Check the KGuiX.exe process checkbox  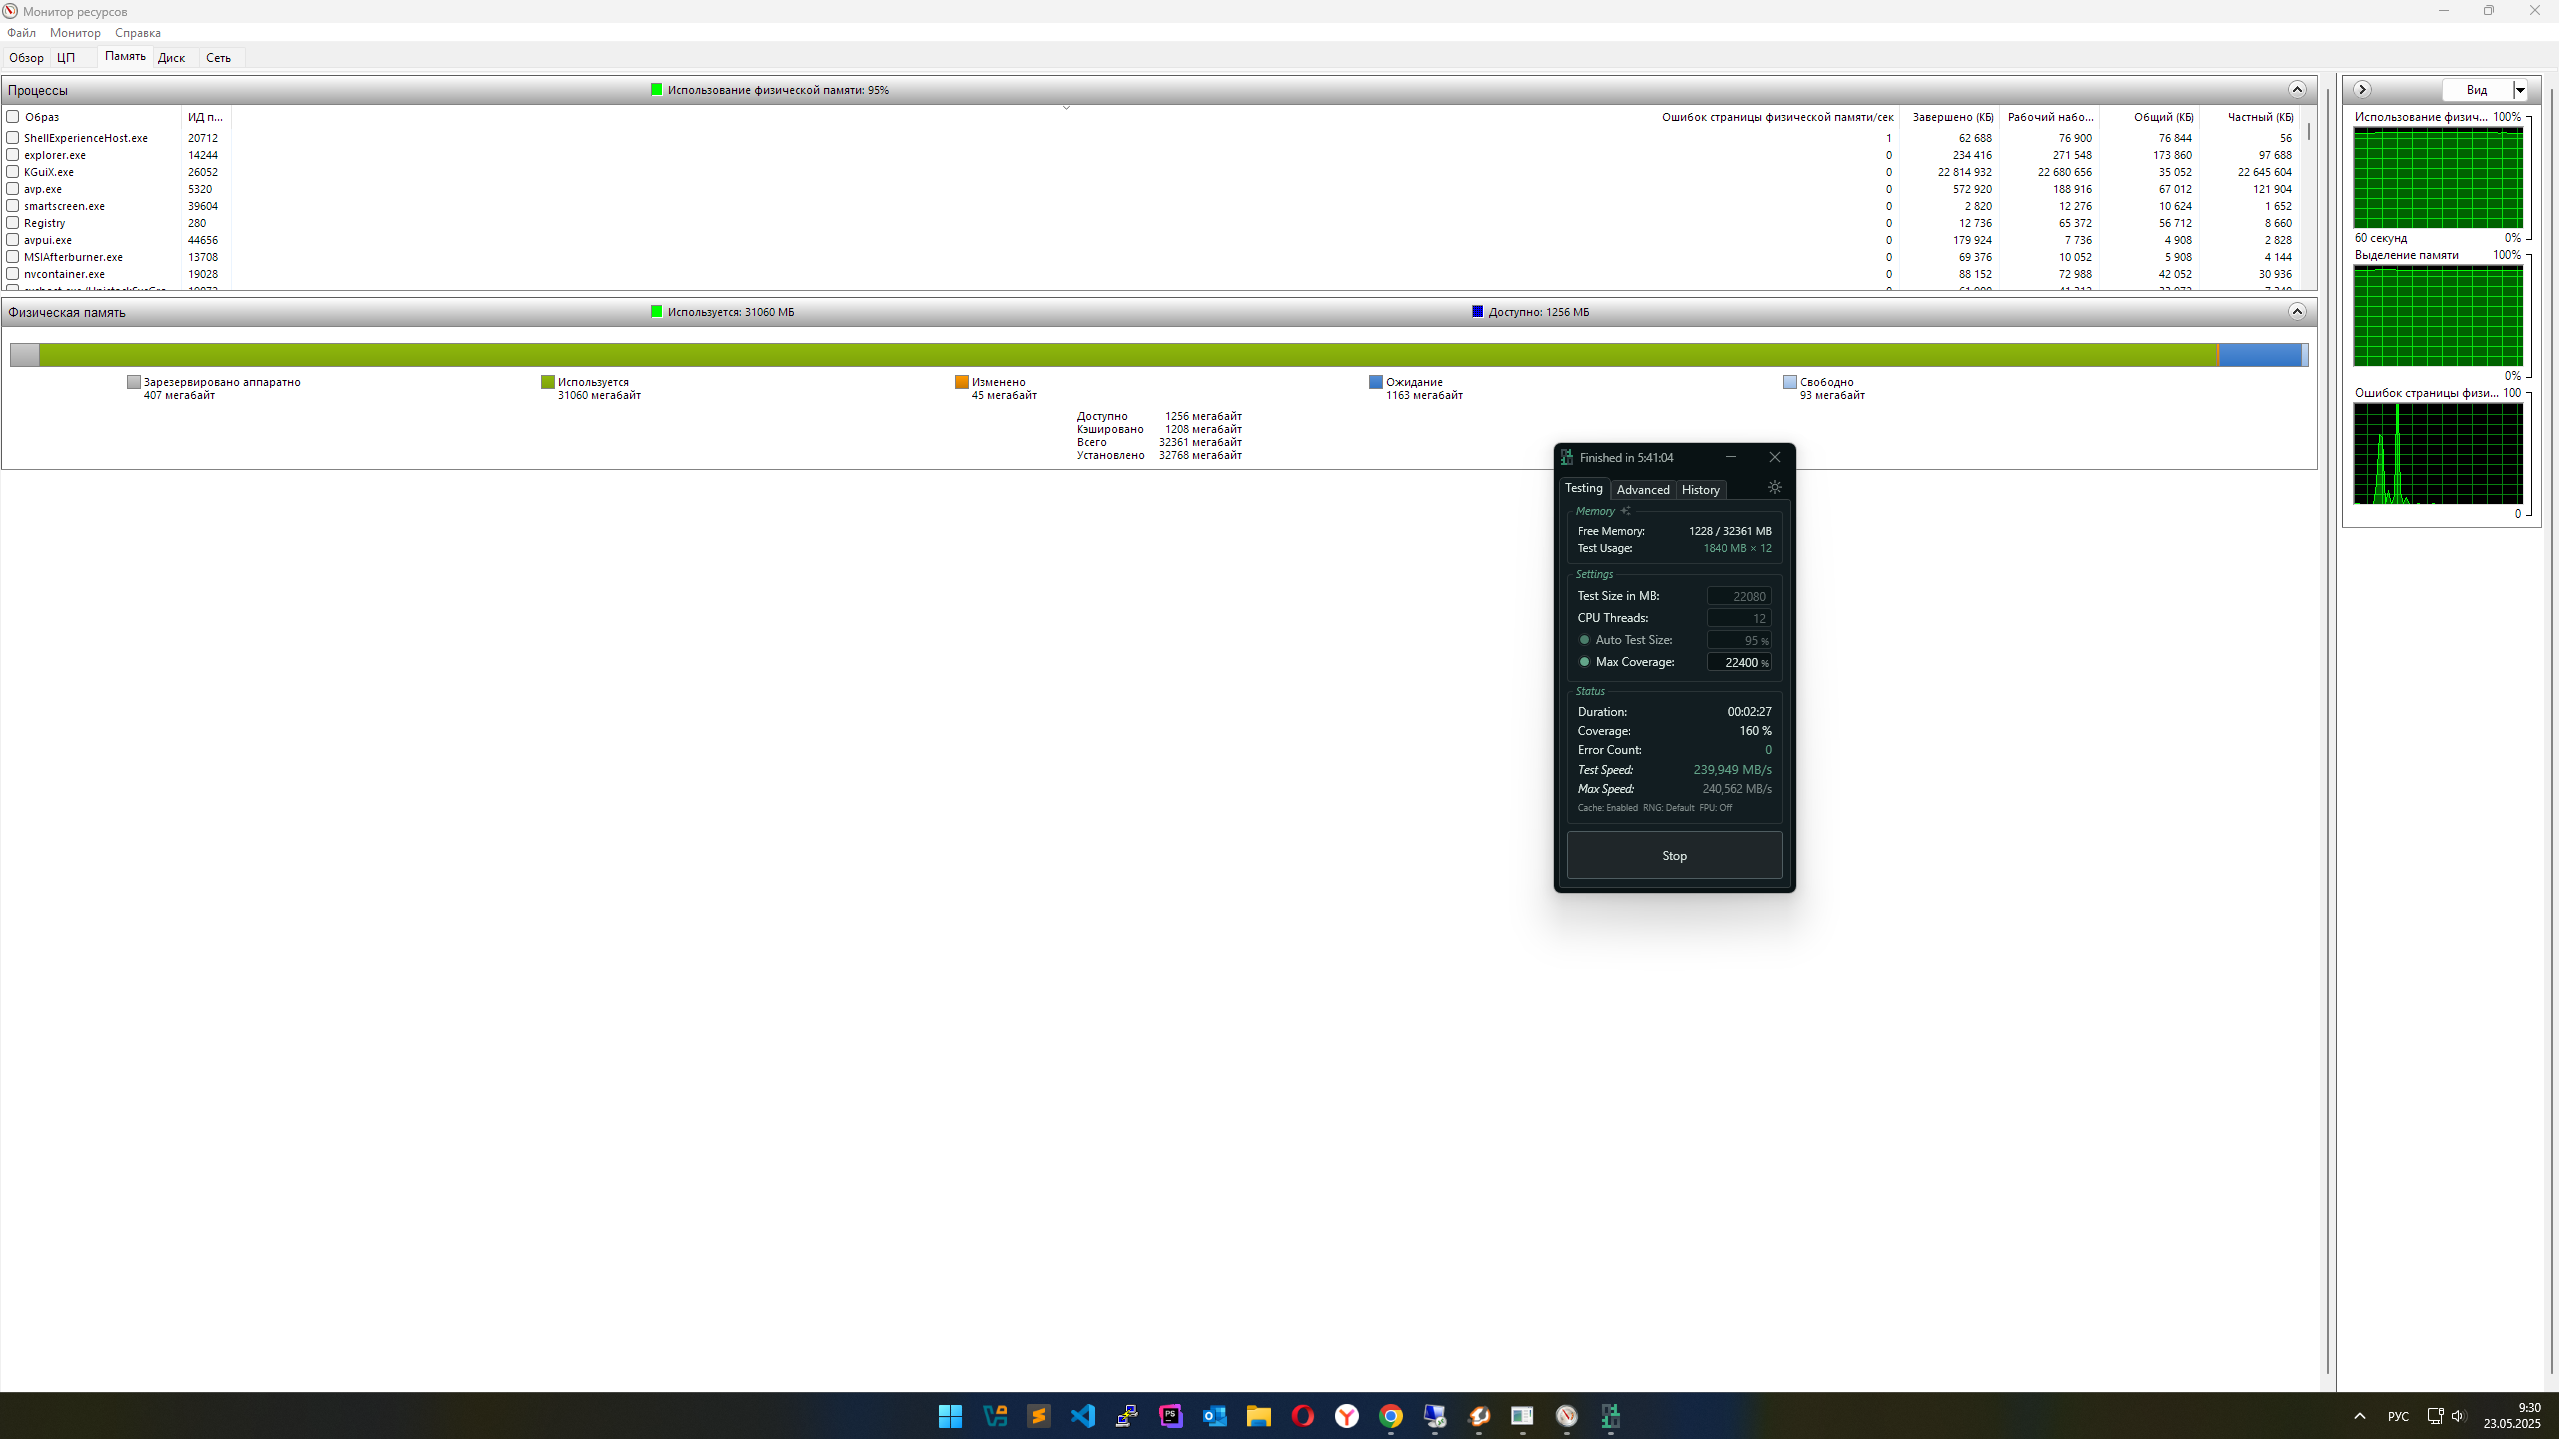13,172
